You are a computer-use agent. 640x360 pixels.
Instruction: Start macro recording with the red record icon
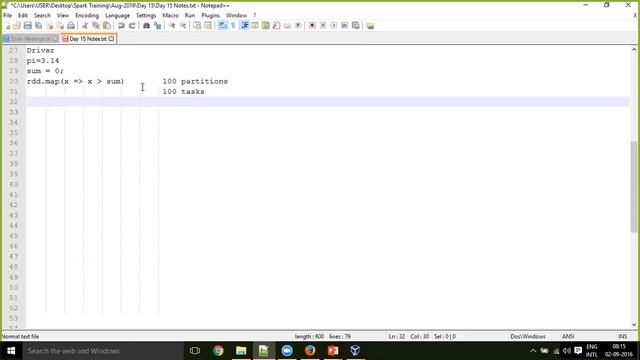312,26
